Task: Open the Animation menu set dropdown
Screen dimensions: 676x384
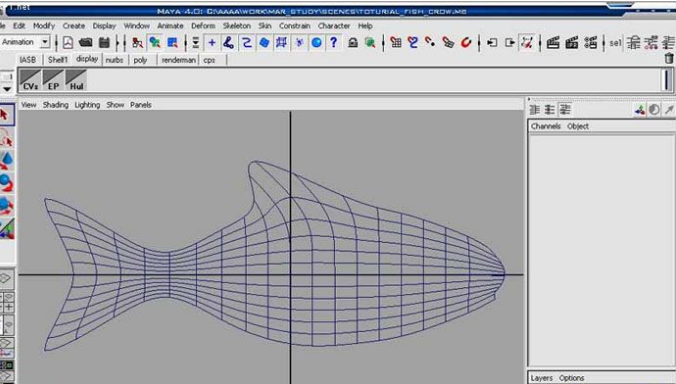Action: pyautogui.click(x=45, y=42)
